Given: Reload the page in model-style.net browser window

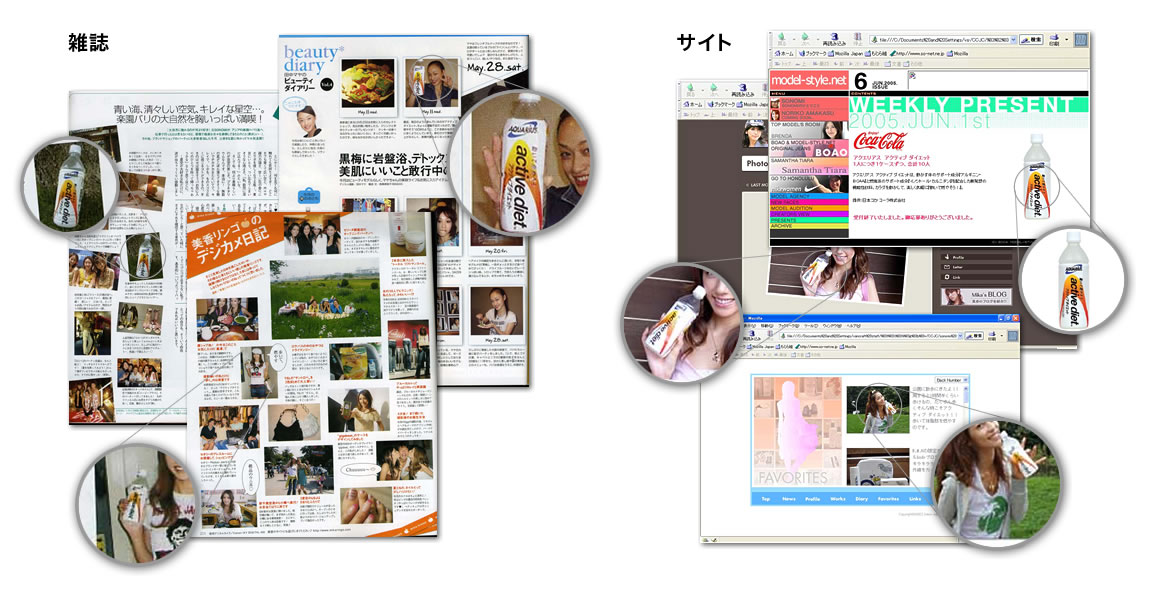Looking at the screenshot, I should pos(835,39).
